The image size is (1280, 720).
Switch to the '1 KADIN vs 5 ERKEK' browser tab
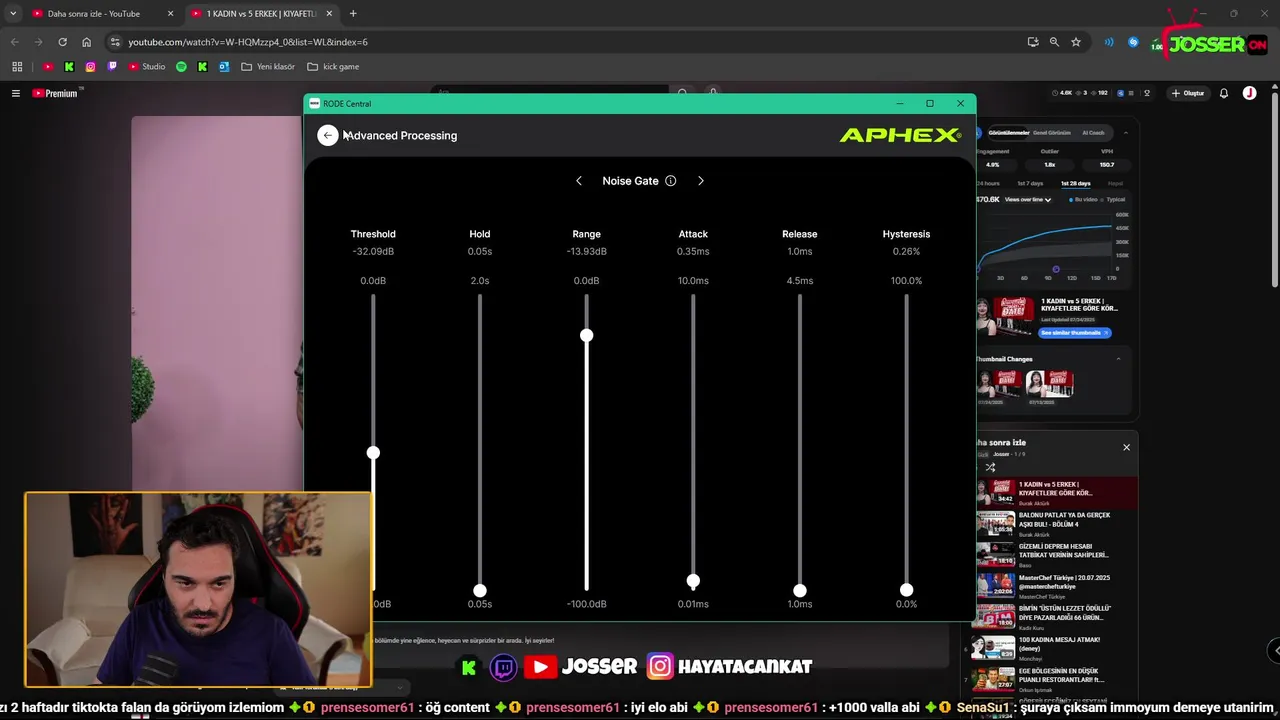[x=261, y=14]
